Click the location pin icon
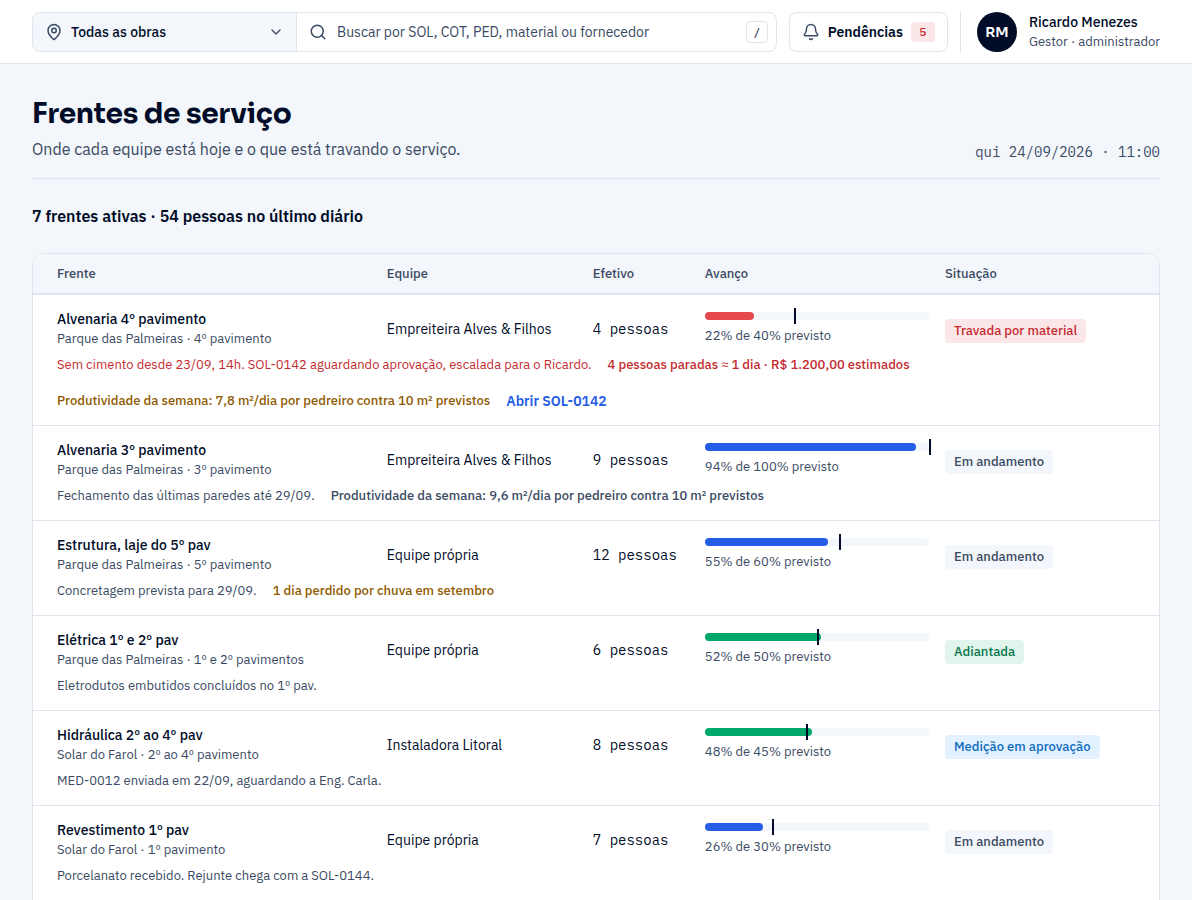This screenshot has height=900, width=1192. click(x=54, y=32)
